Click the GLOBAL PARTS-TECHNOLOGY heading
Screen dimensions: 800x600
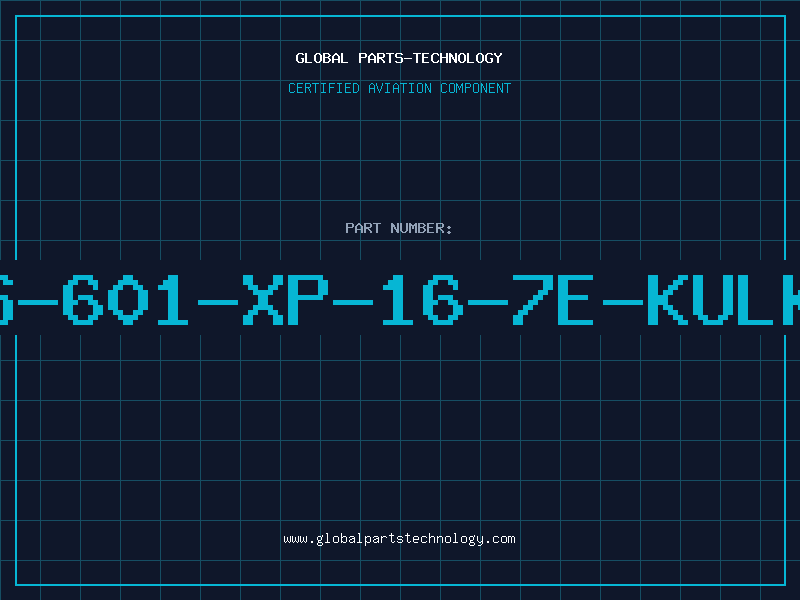(399, 58)
